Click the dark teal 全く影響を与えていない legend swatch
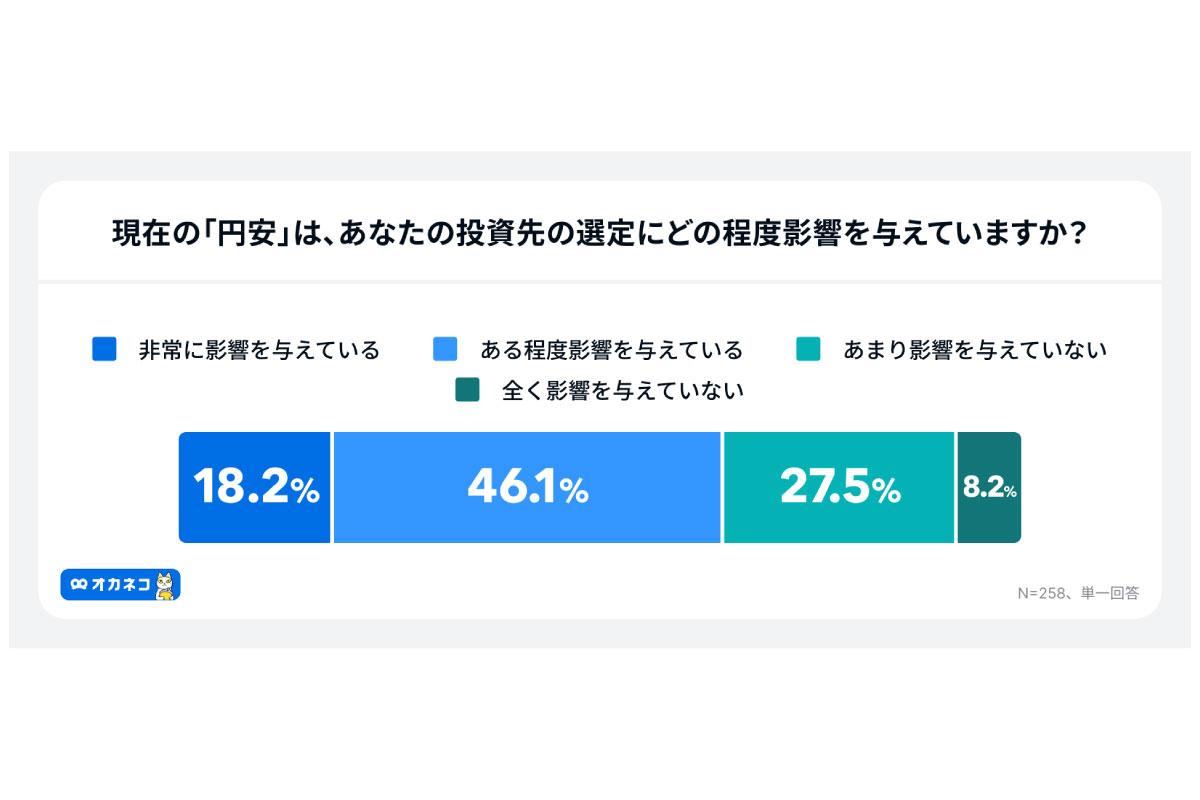 click(x=467, y=390)
